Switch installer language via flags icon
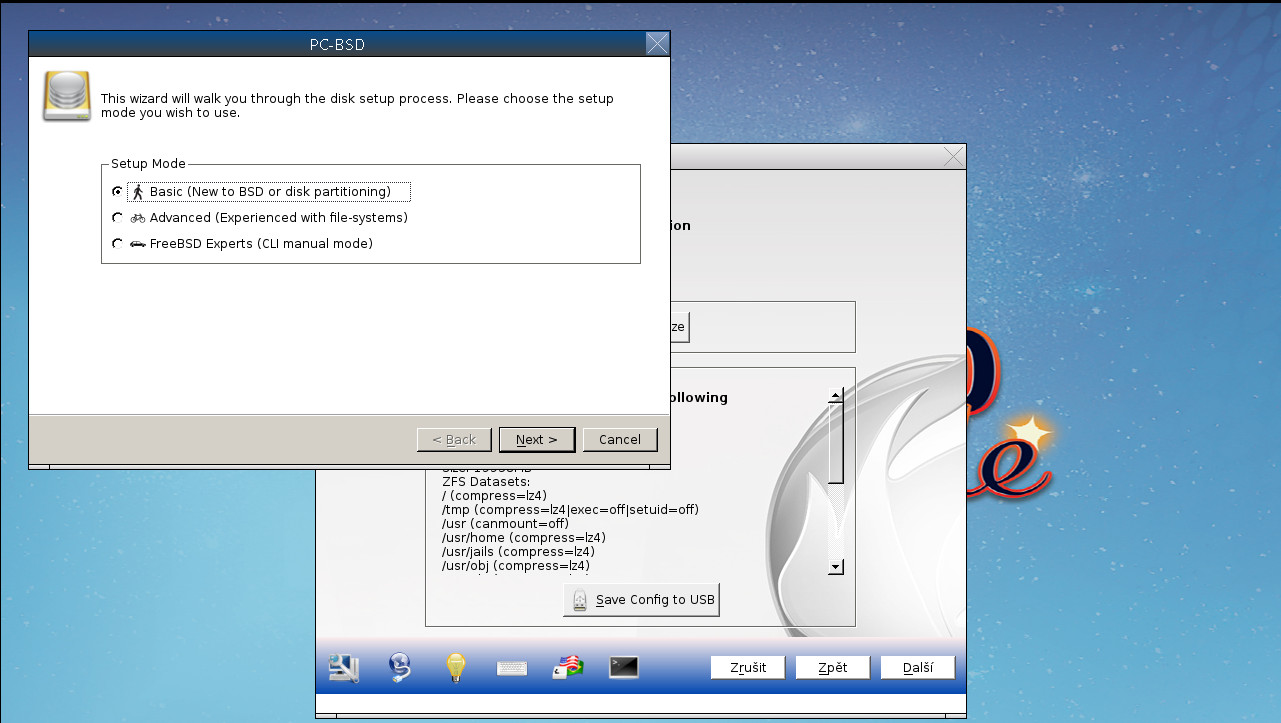This screenshot has height=723, width=1281. coord(567,667)
